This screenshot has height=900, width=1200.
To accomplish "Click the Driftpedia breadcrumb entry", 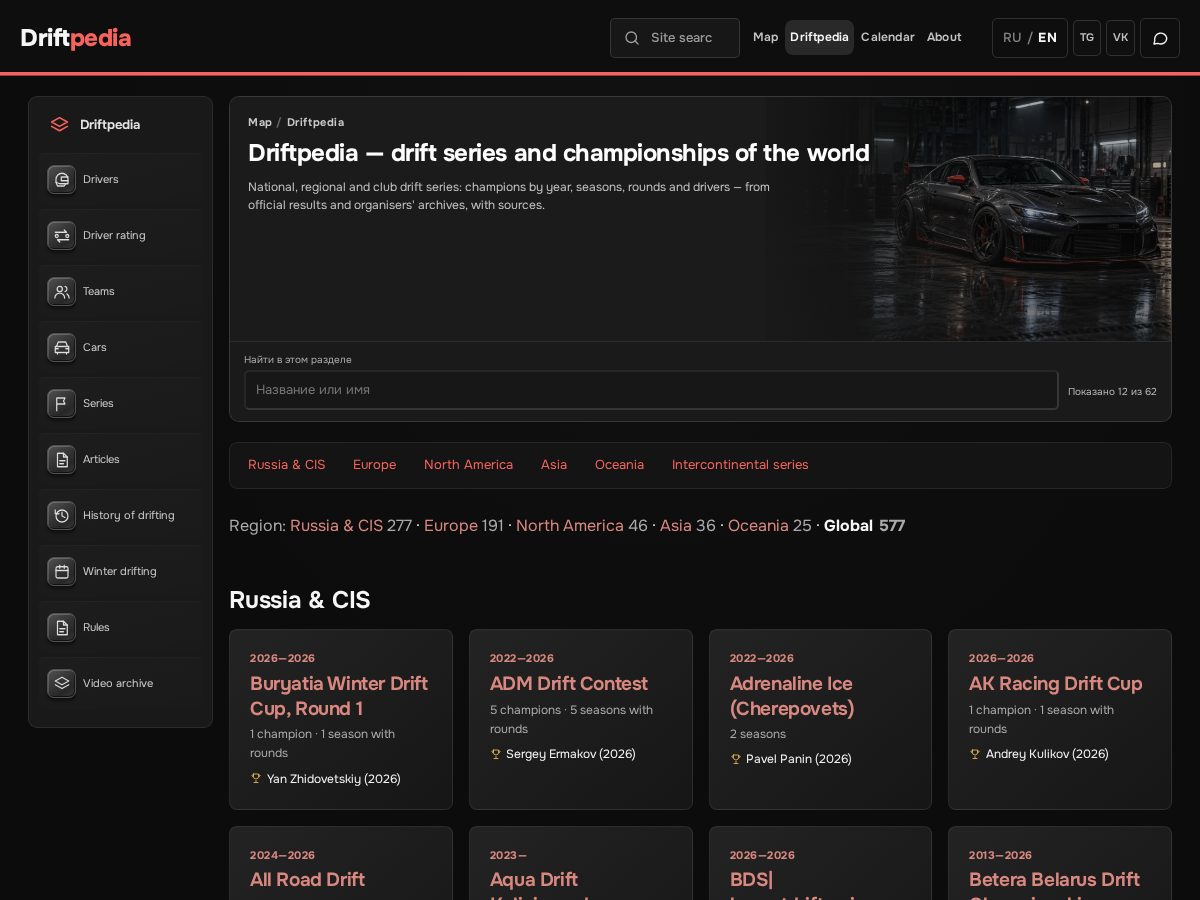I will 315,122.
